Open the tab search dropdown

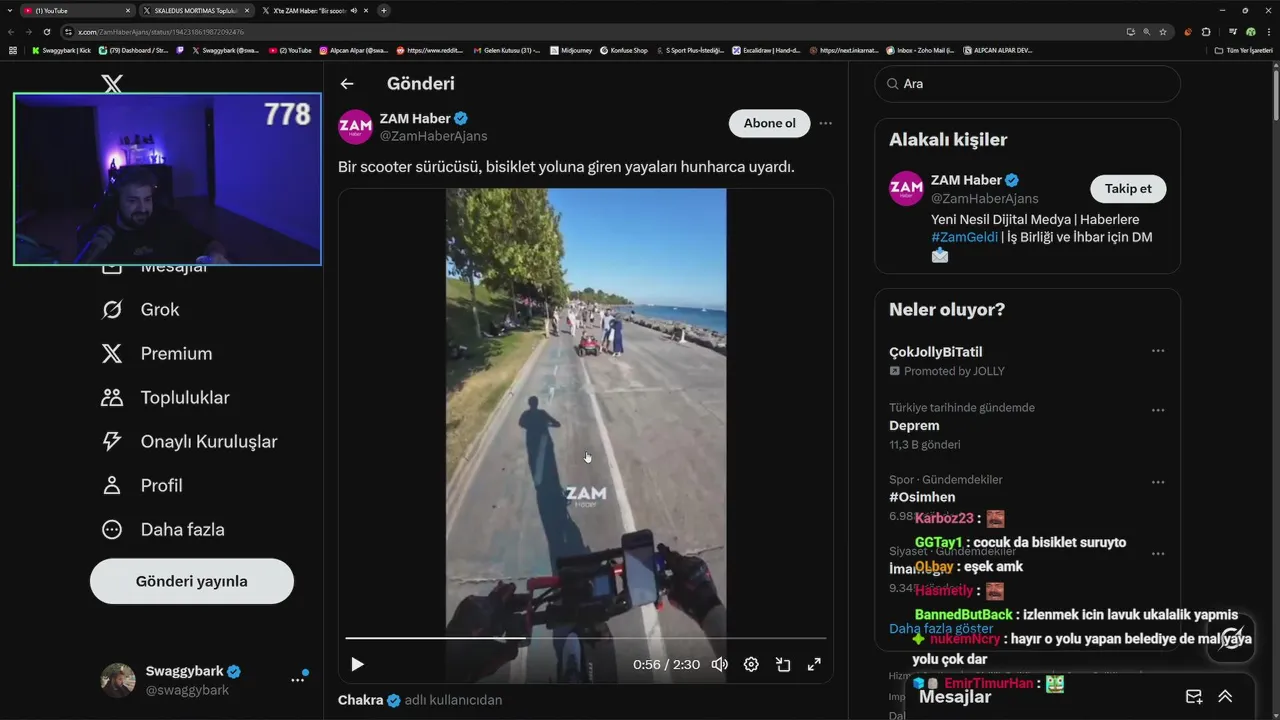(x=9, y=10)
